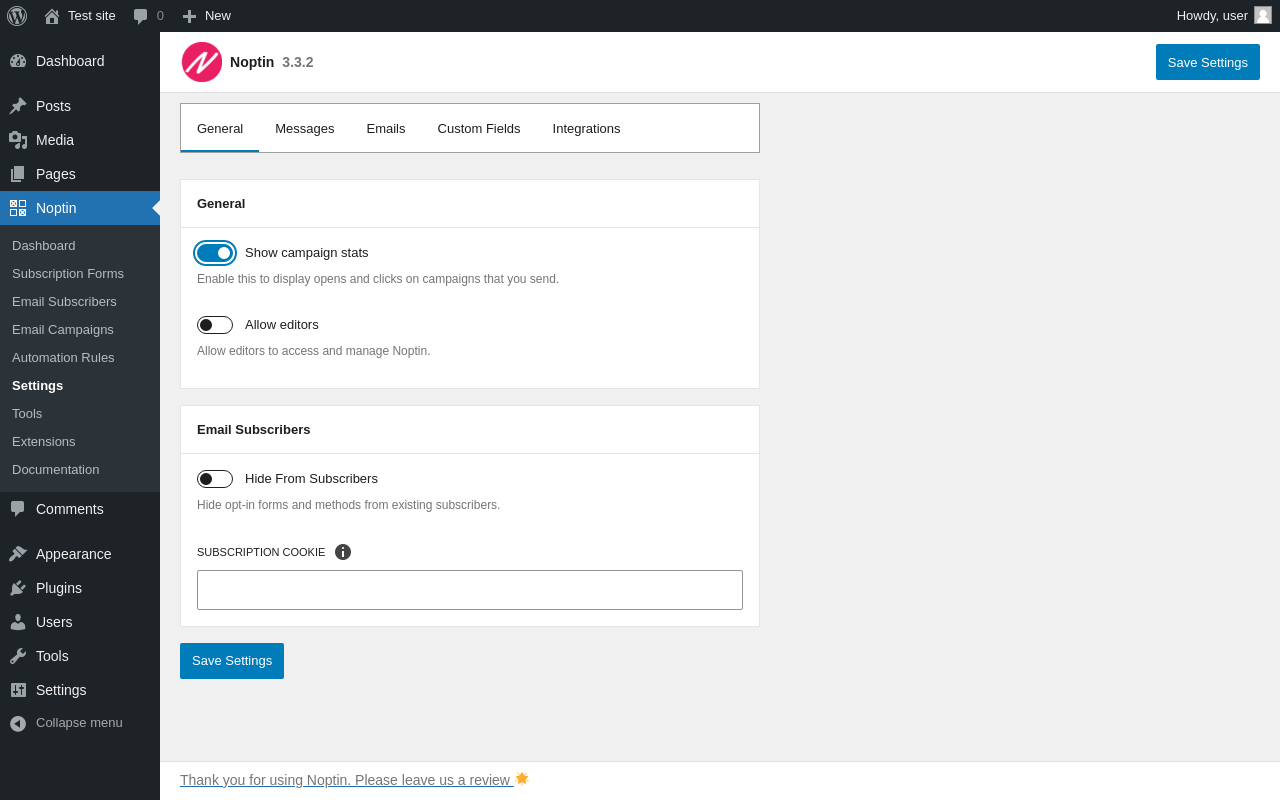Switch to the Messages tab

tap(305, 128)
